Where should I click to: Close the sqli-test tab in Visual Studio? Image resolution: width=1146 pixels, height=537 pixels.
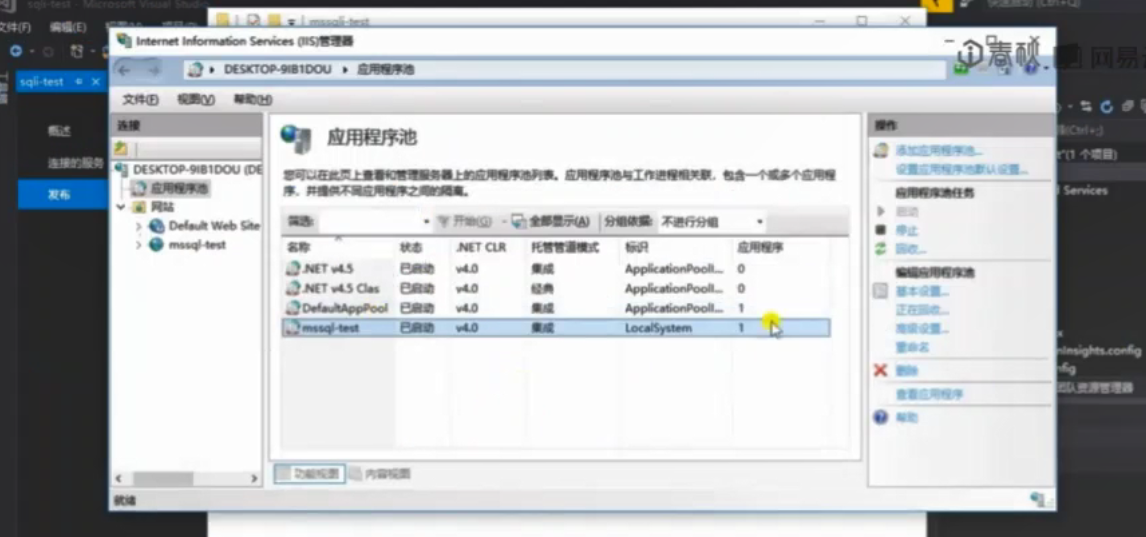point(95,82)
